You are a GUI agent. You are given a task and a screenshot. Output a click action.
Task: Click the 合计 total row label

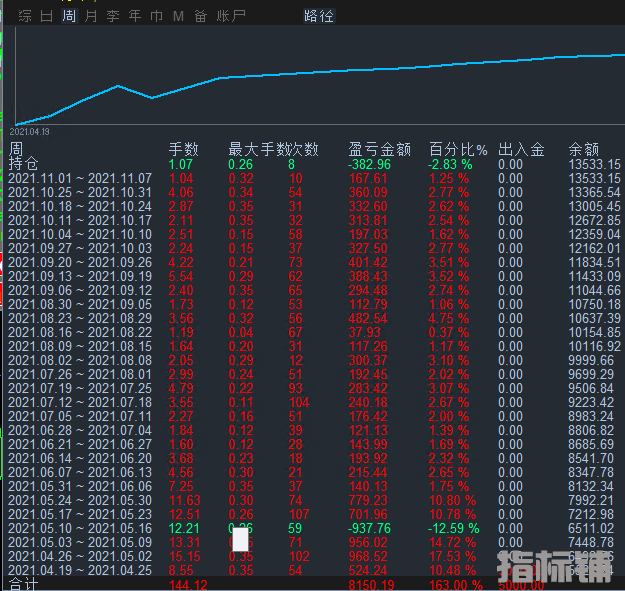click(24, 585)
